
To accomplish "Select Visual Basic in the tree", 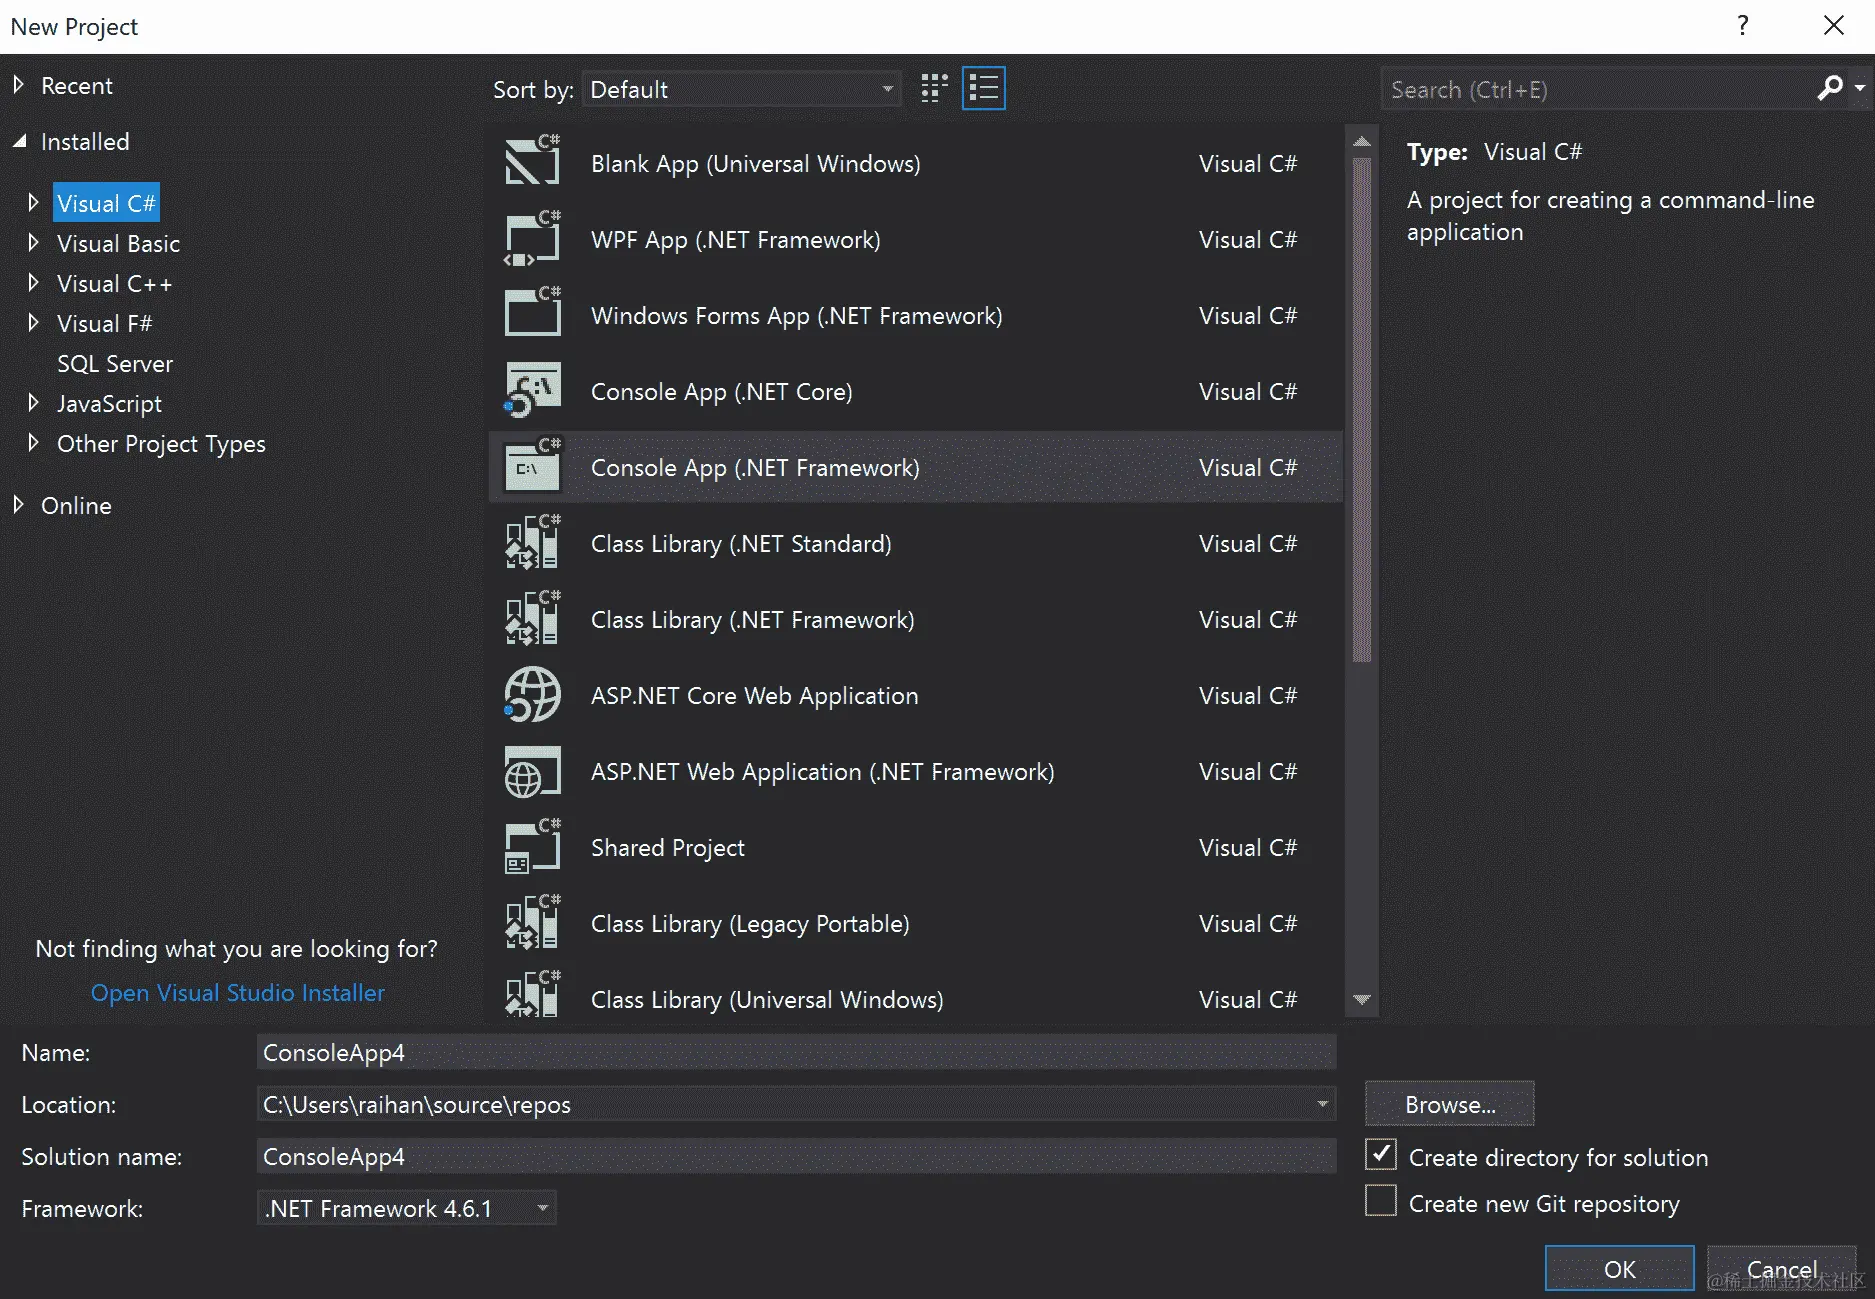I will pos(118,243).
